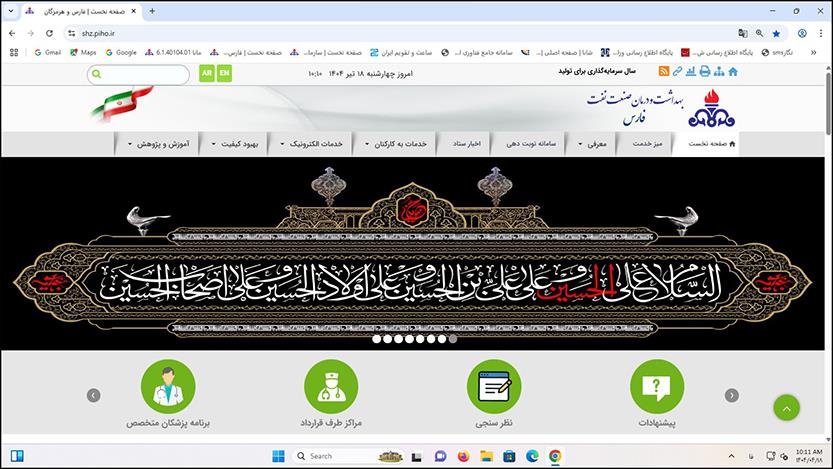Click the Windows Start button
Image resolution: width=833 pixels, height=469 pixels.
click(278, 456)
